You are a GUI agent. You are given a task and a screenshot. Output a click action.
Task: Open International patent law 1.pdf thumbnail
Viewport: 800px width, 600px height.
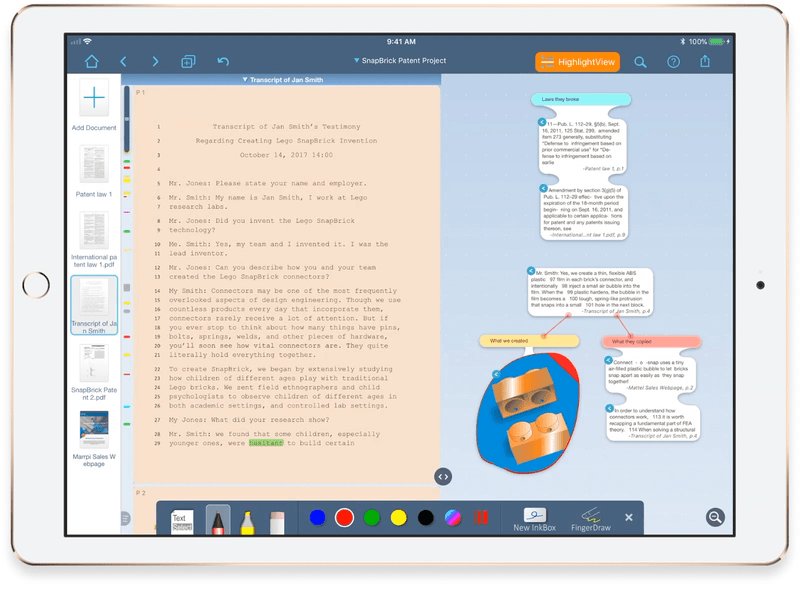(94, 230)
